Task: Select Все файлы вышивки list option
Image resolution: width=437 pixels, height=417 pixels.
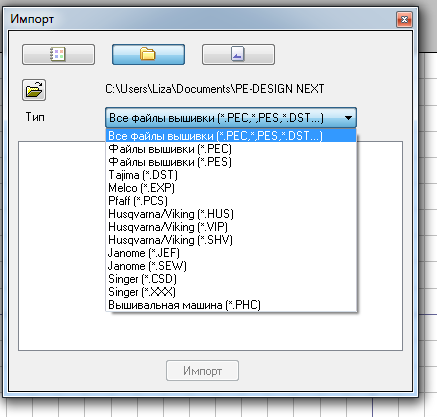Action: pos(231,136)
